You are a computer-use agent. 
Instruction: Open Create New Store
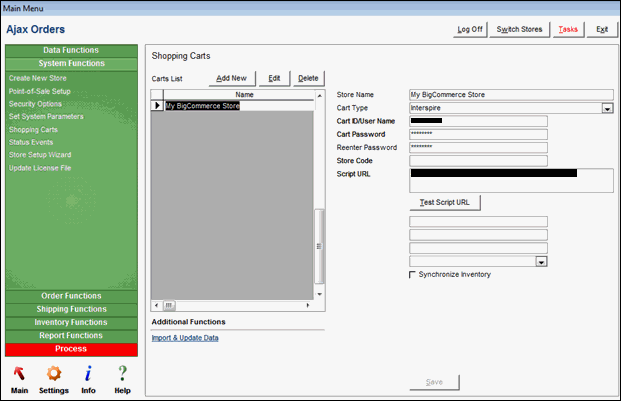point(38,78)
